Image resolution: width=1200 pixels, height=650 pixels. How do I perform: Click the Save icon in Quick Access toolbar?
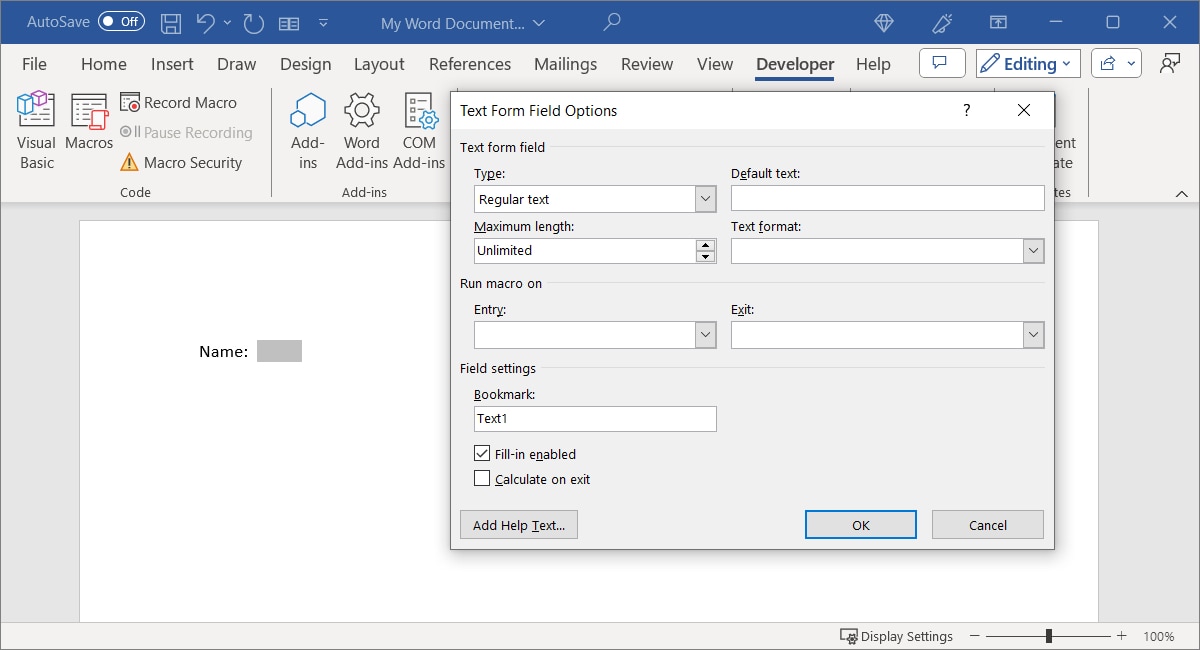[170, 22]
